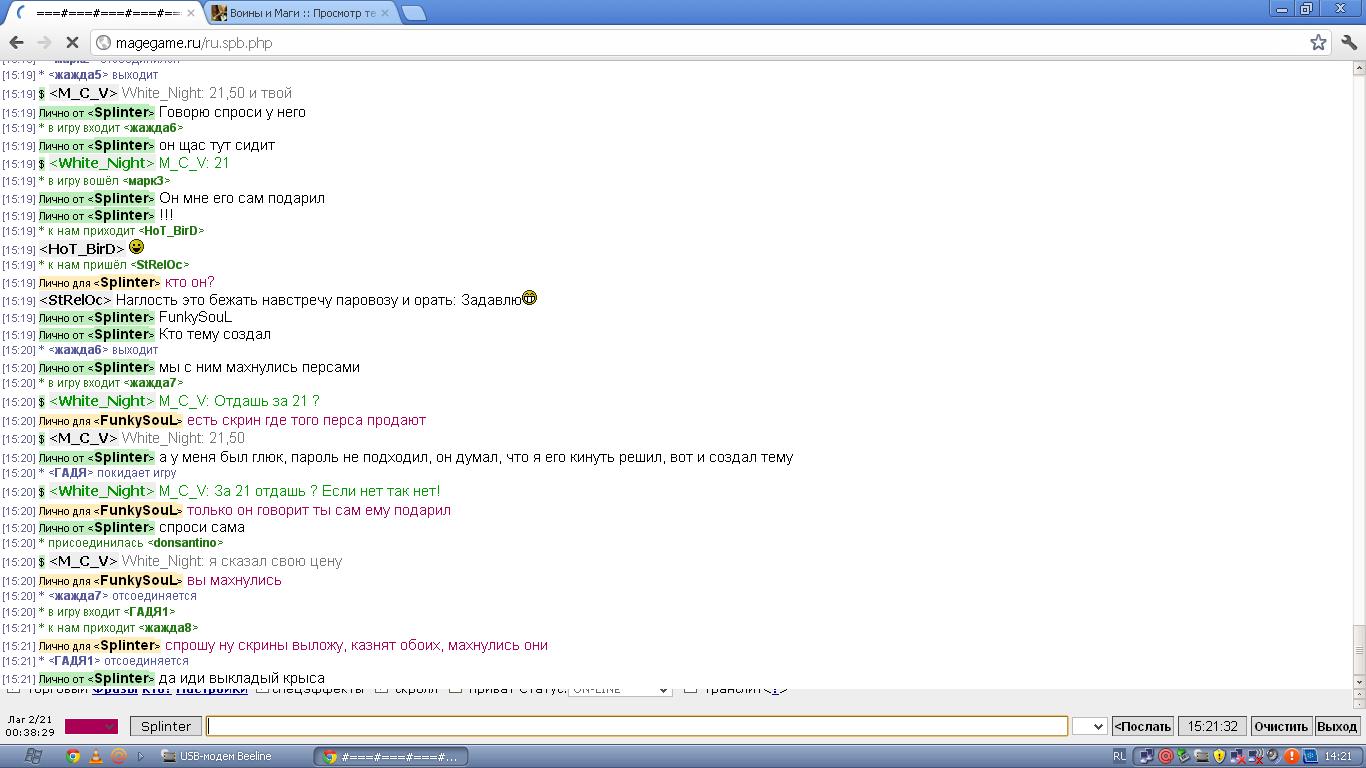1366x768 pixels.
Task: Click the Очистить clear button
Action: 1281,727
